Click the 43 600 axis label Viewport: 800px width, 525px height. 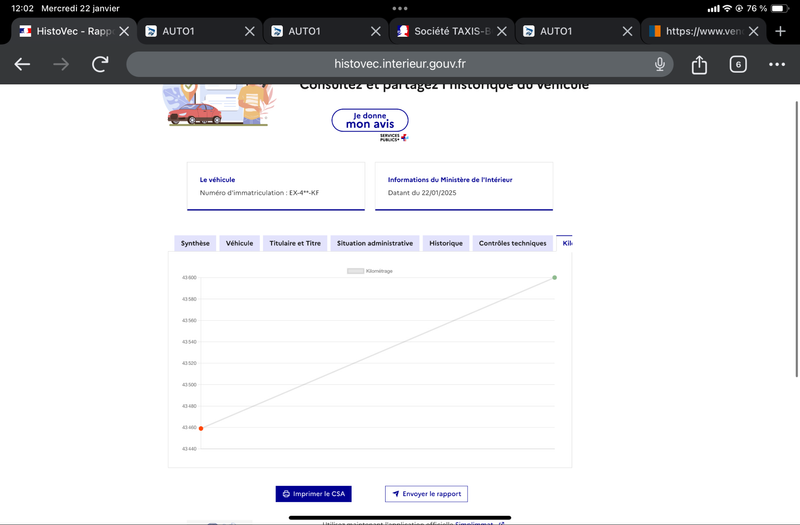[189, 278]
